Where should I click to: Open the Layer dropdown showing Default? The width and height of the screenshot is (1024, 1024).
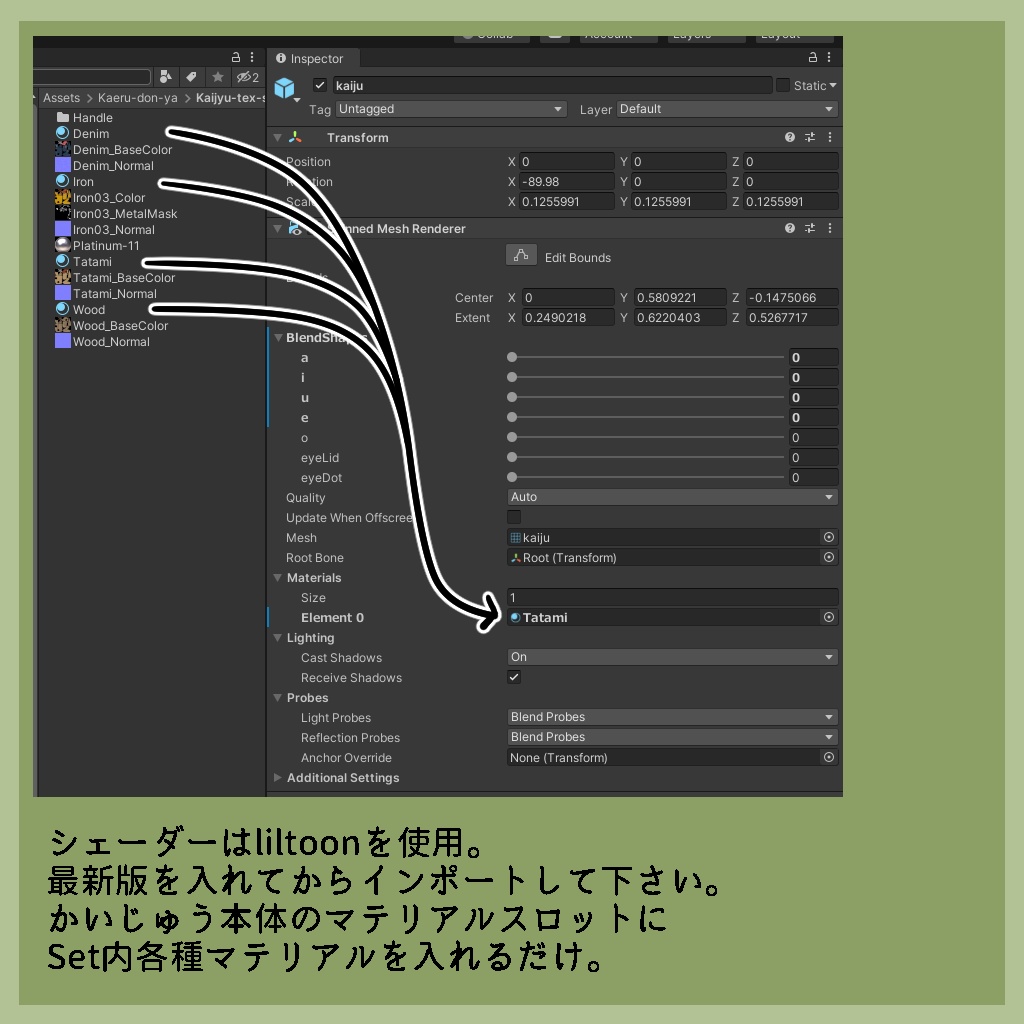pyautogui.click(x=727, y=109)
